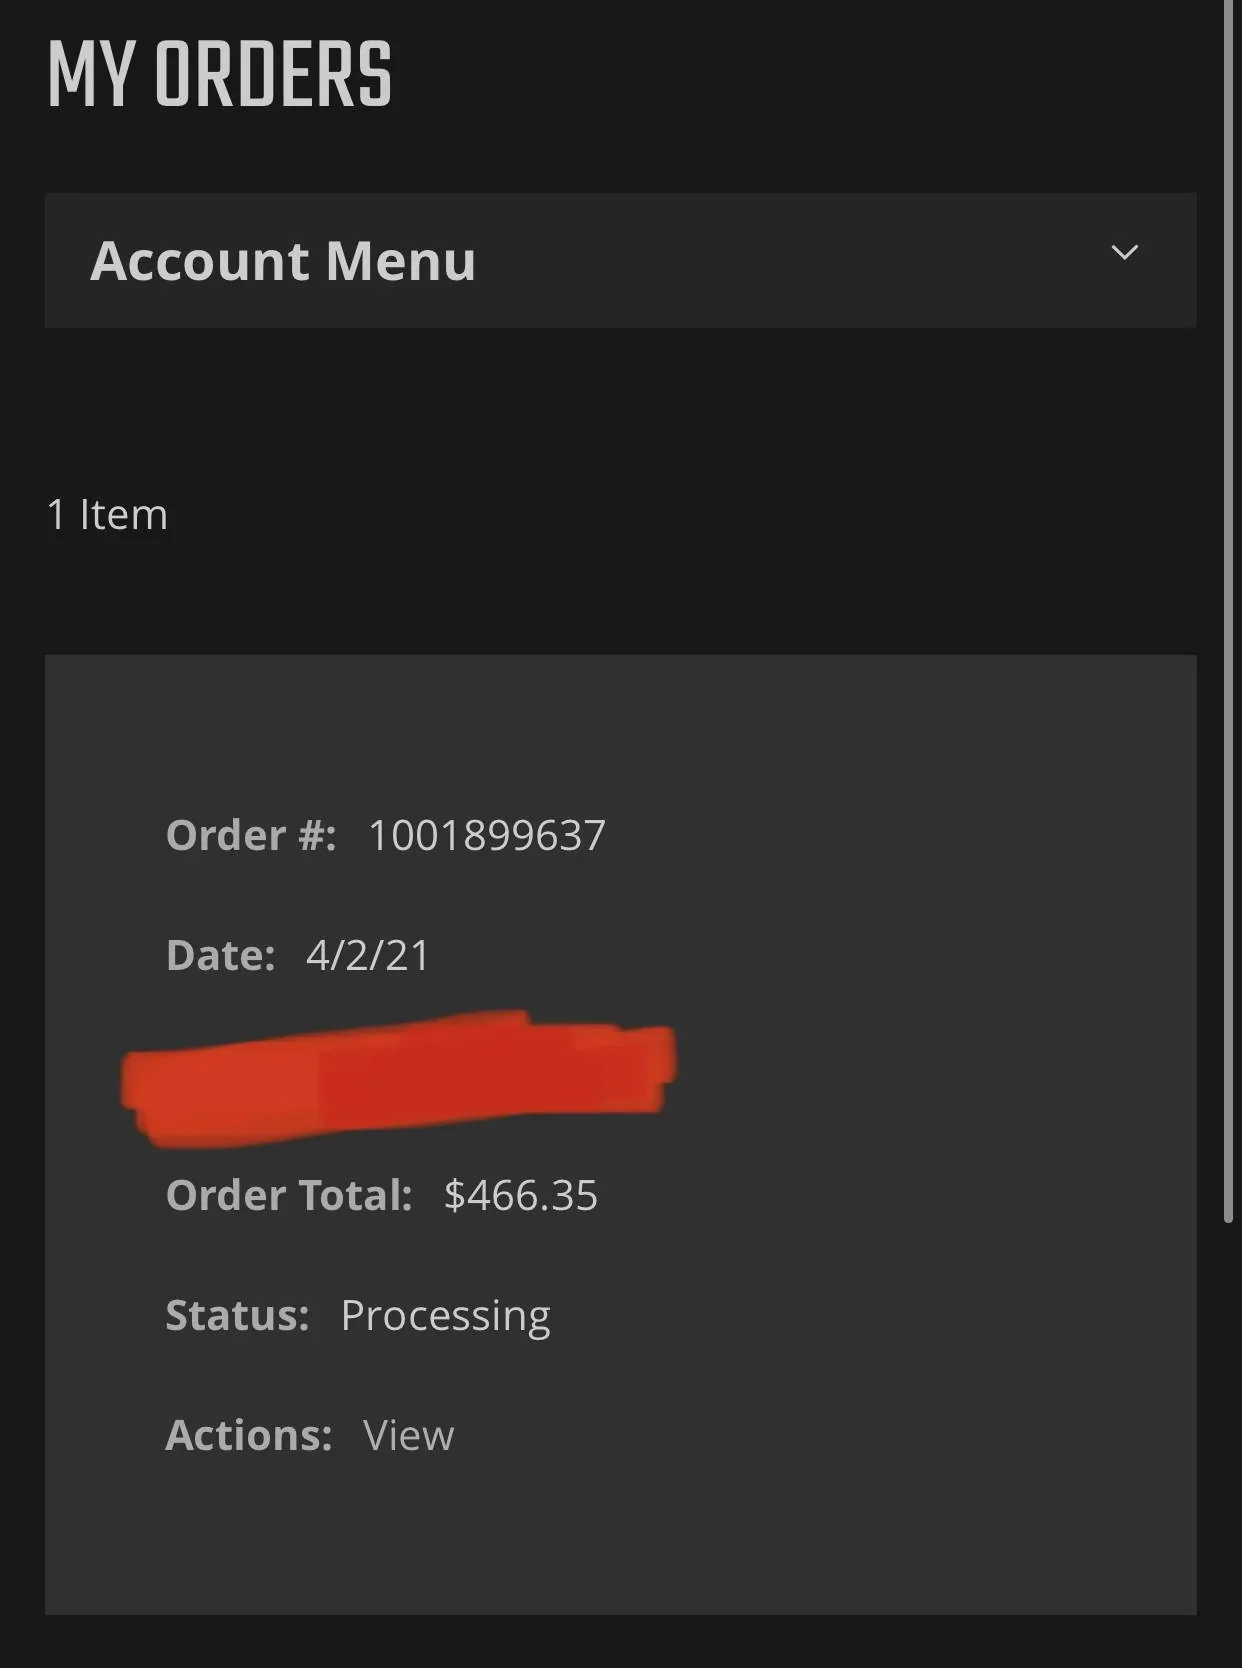Click the Actions: label
The width and height of the screenshot is (1242, 1668).
(x=248, y=1435)
